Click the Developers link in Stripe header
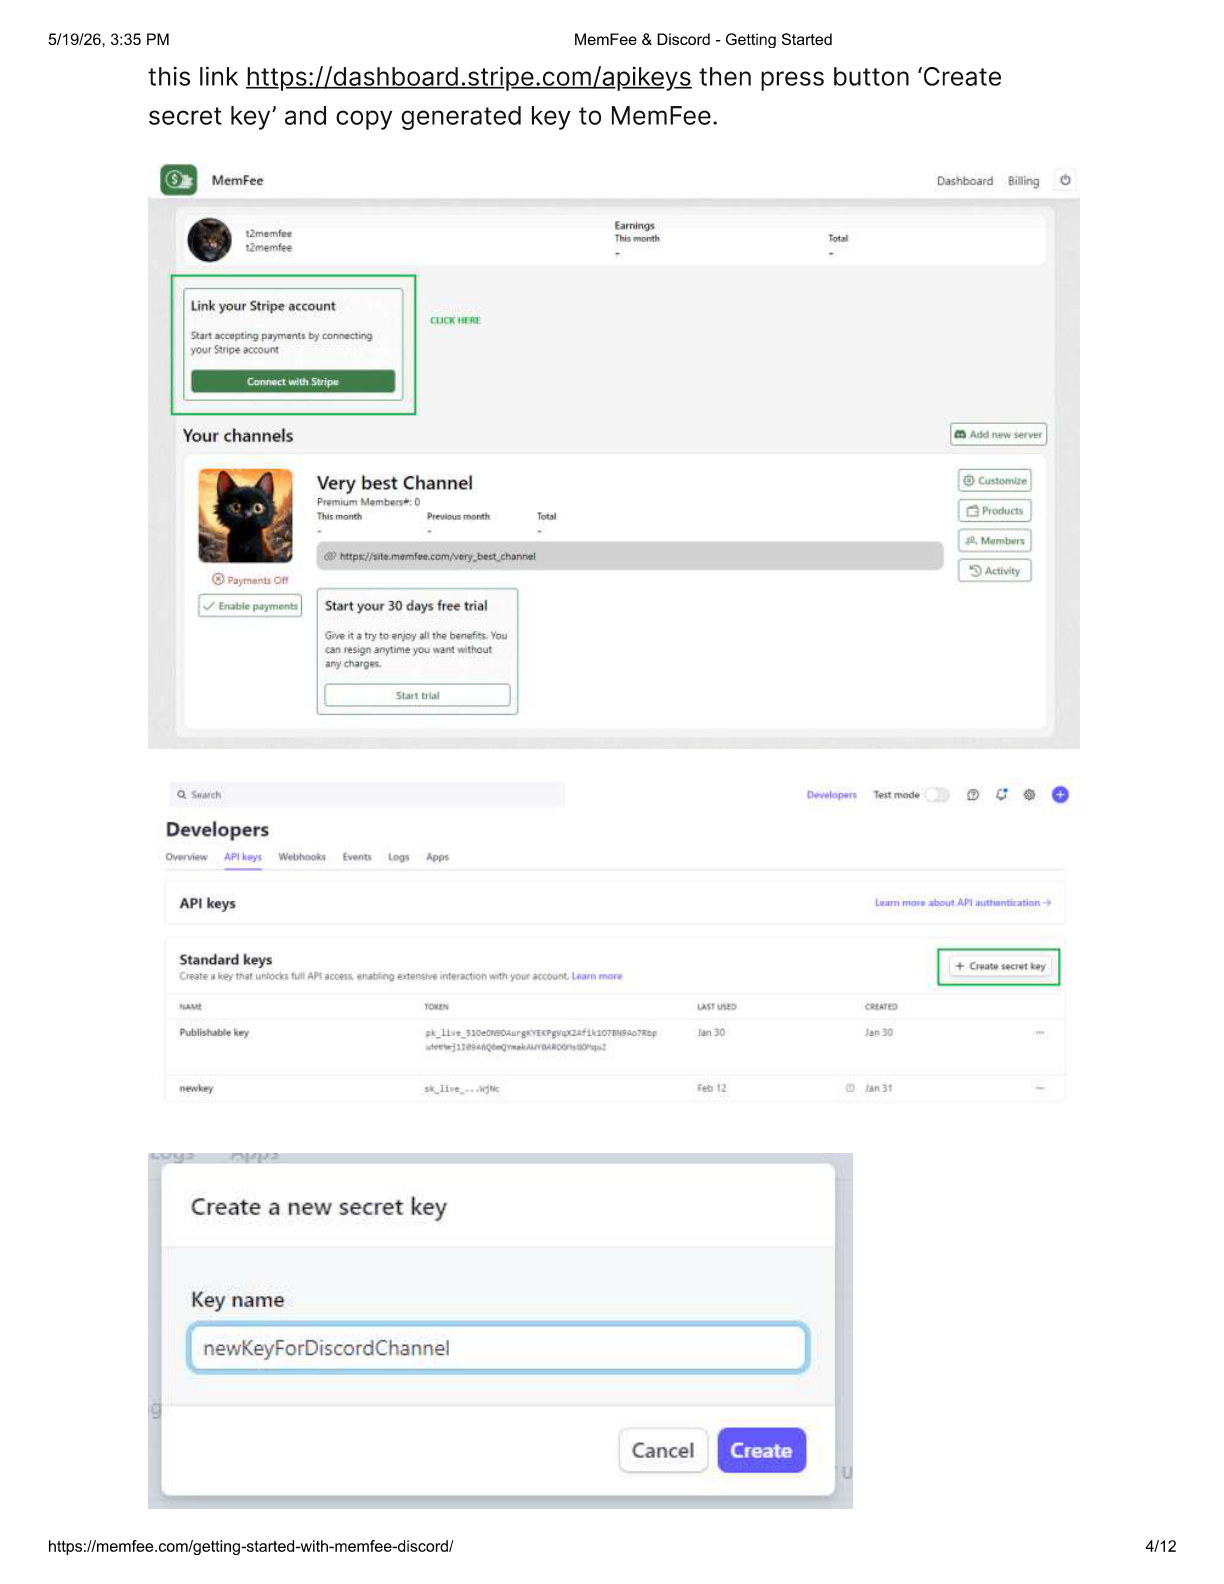1224x1584 pixels. pos(832,795)
